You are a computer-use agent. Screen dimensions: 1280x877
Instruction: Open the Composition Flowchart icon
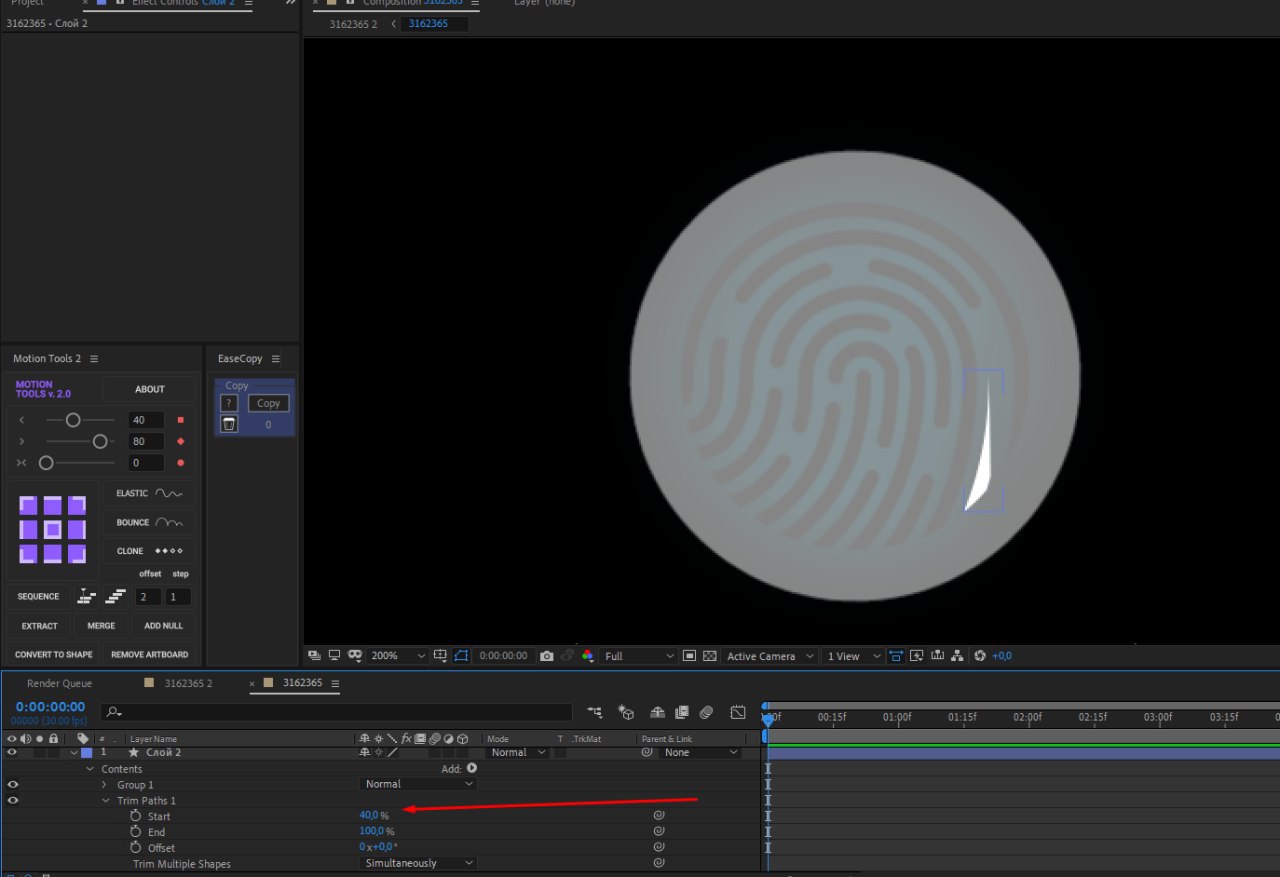(x=957, y=656)
